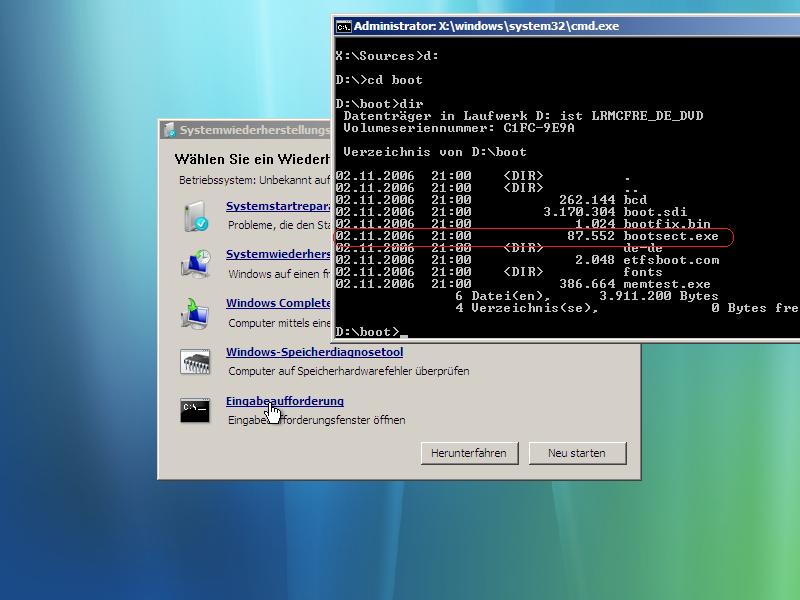Viewport: 800px width, 600px height.
Task: Open the Systemwiederherstellung link
Action: (x=278, y=254)
